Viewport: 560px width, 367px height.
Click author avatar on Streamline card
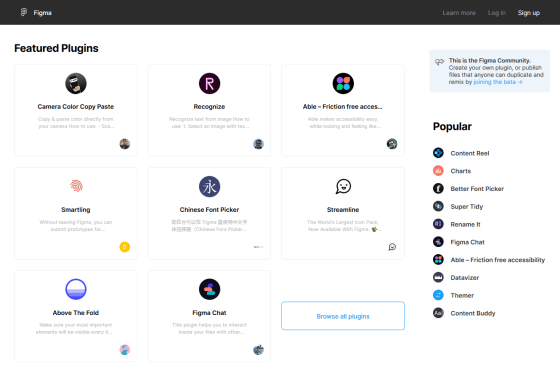(392, 247)
